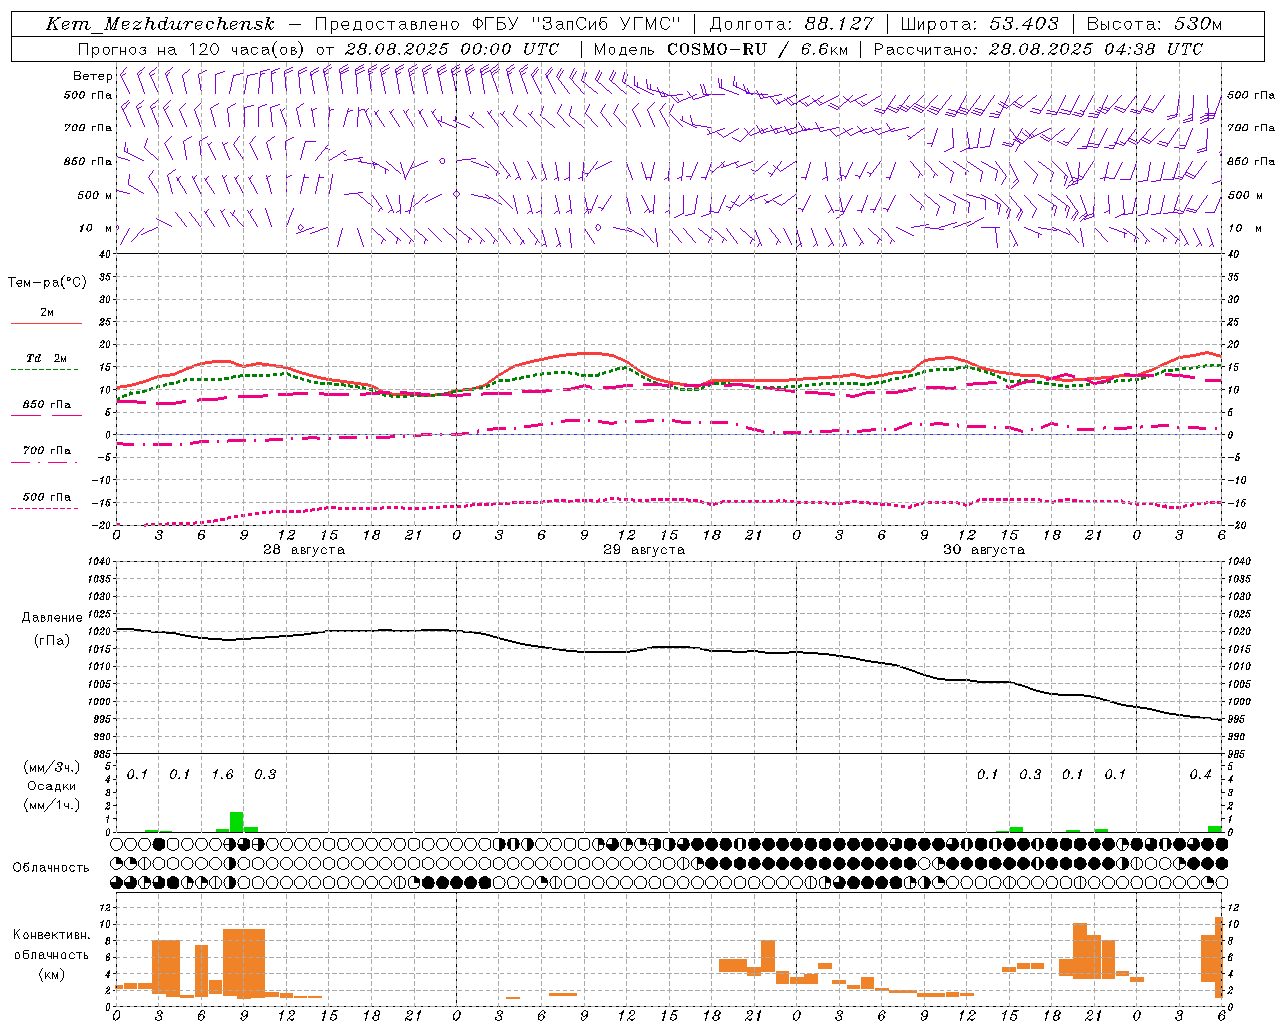Select the Широта: 53.403 header field
Viewport: 1280px width, 1024px height.
point(979,24)
